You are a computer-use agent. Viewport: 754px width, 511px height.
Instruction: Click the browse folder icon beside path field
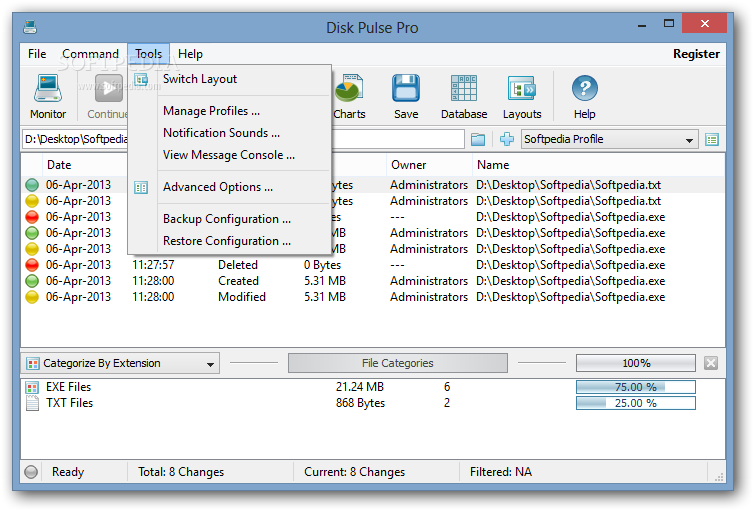[x=478, y=140]
